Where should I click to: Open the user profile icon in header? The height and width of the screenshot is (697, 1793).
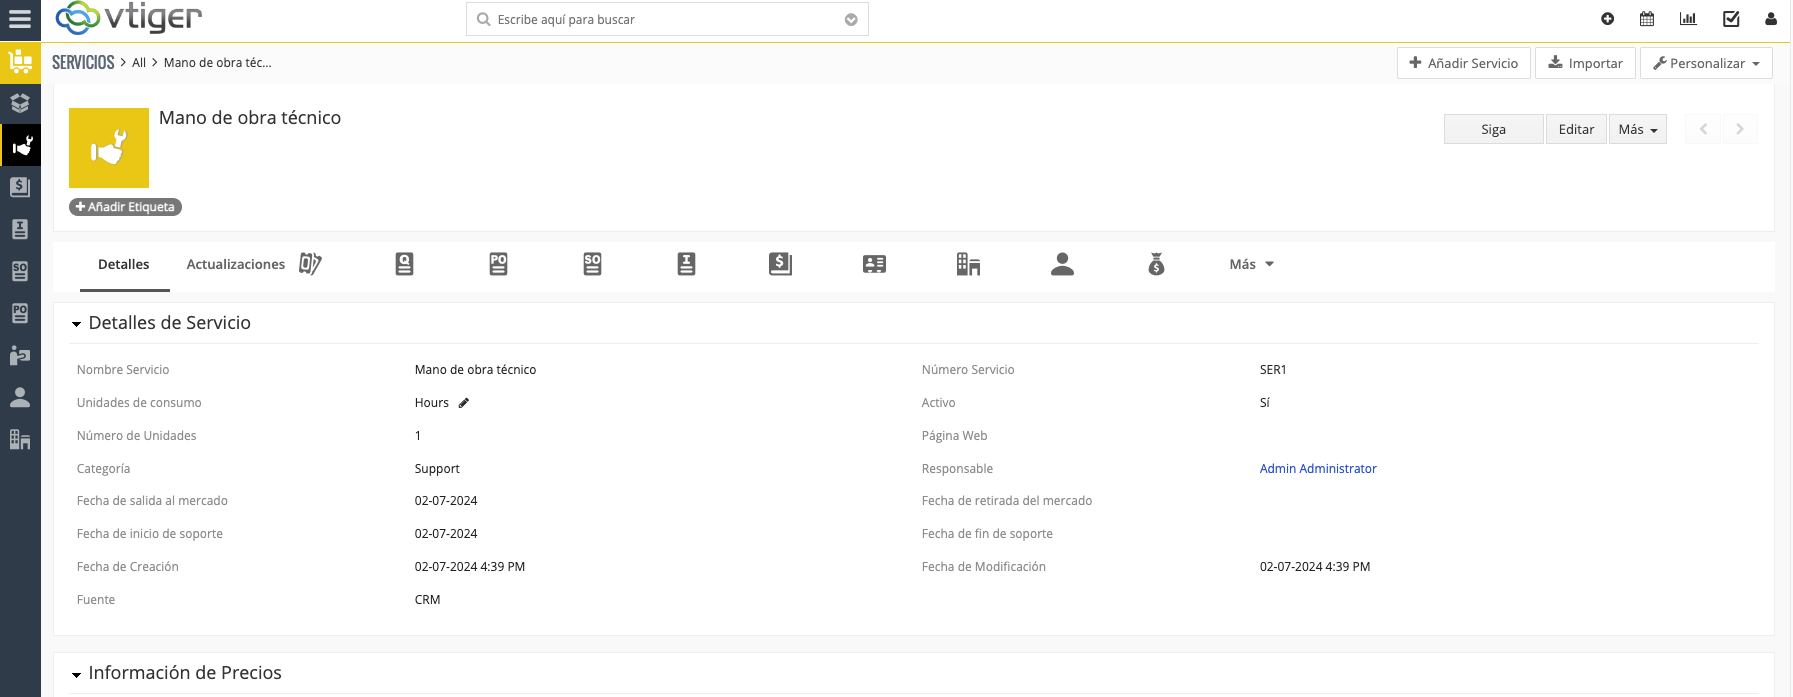point(1771,19)
